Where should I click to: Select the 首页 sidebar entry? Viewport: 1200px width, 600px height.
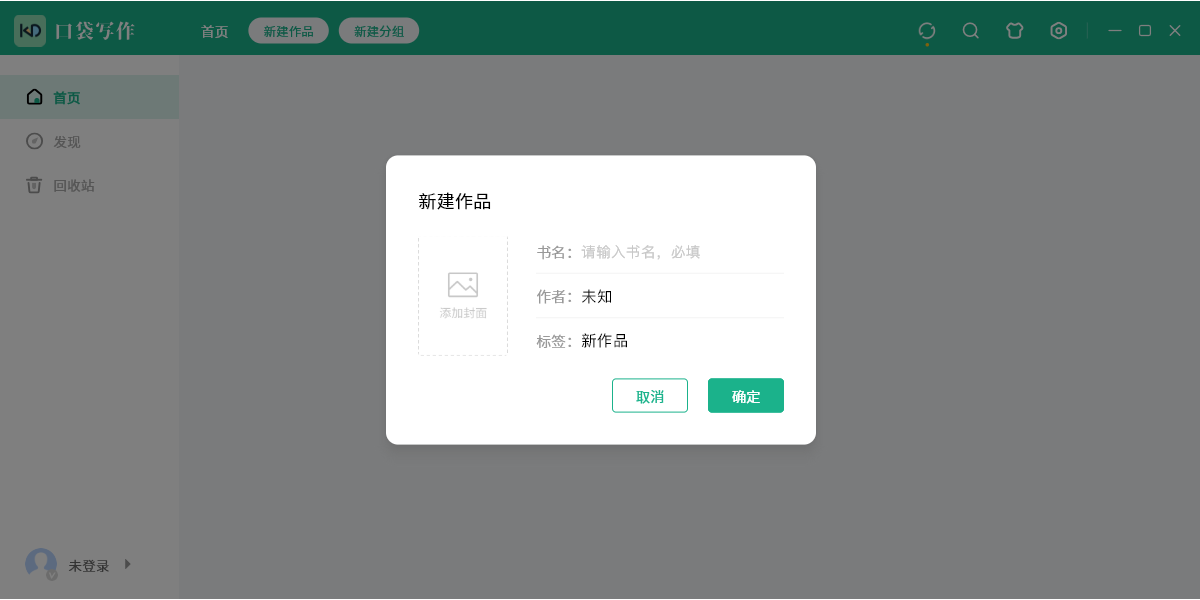(x=68, y=97)
